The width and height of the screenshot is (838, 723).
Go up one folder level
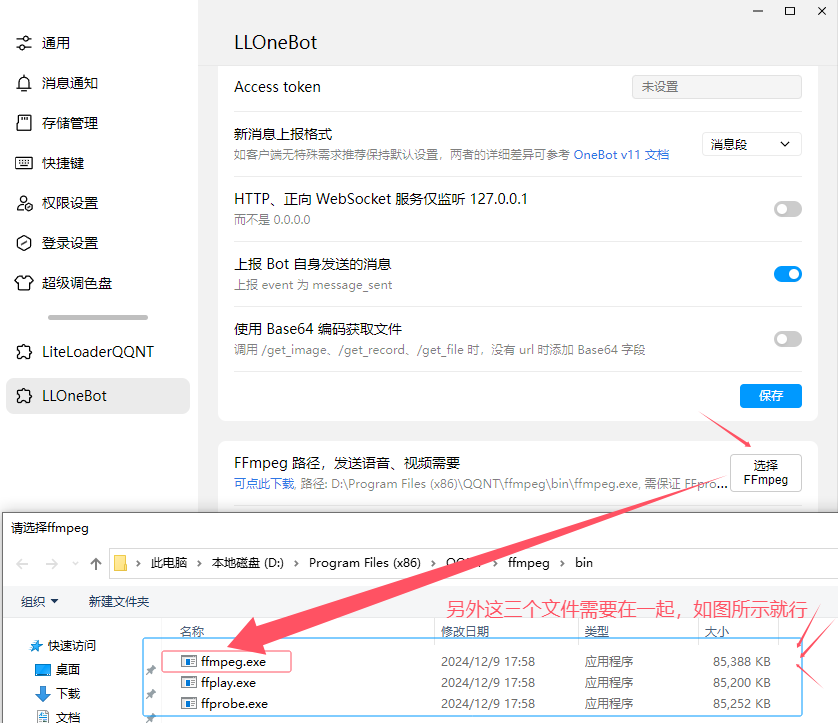click(x=96, y=564)
